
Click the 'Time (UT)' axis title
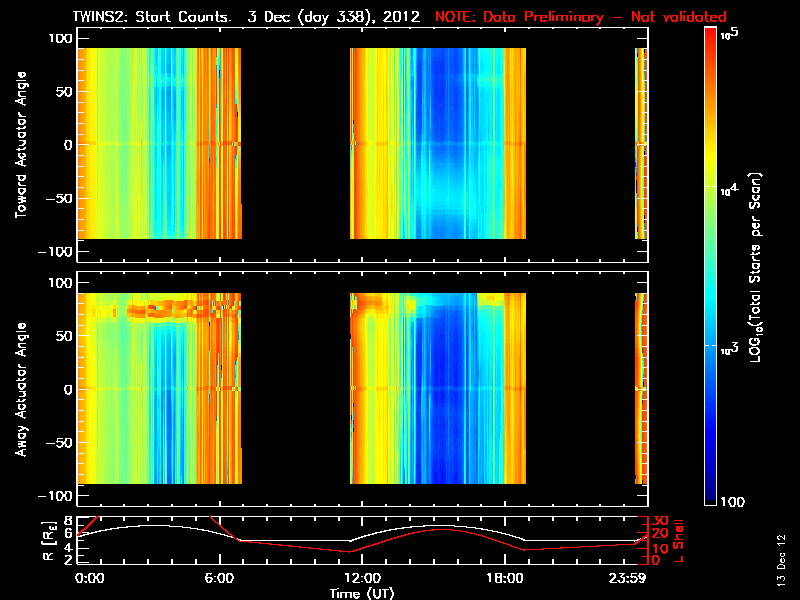(x=362, y=592)
